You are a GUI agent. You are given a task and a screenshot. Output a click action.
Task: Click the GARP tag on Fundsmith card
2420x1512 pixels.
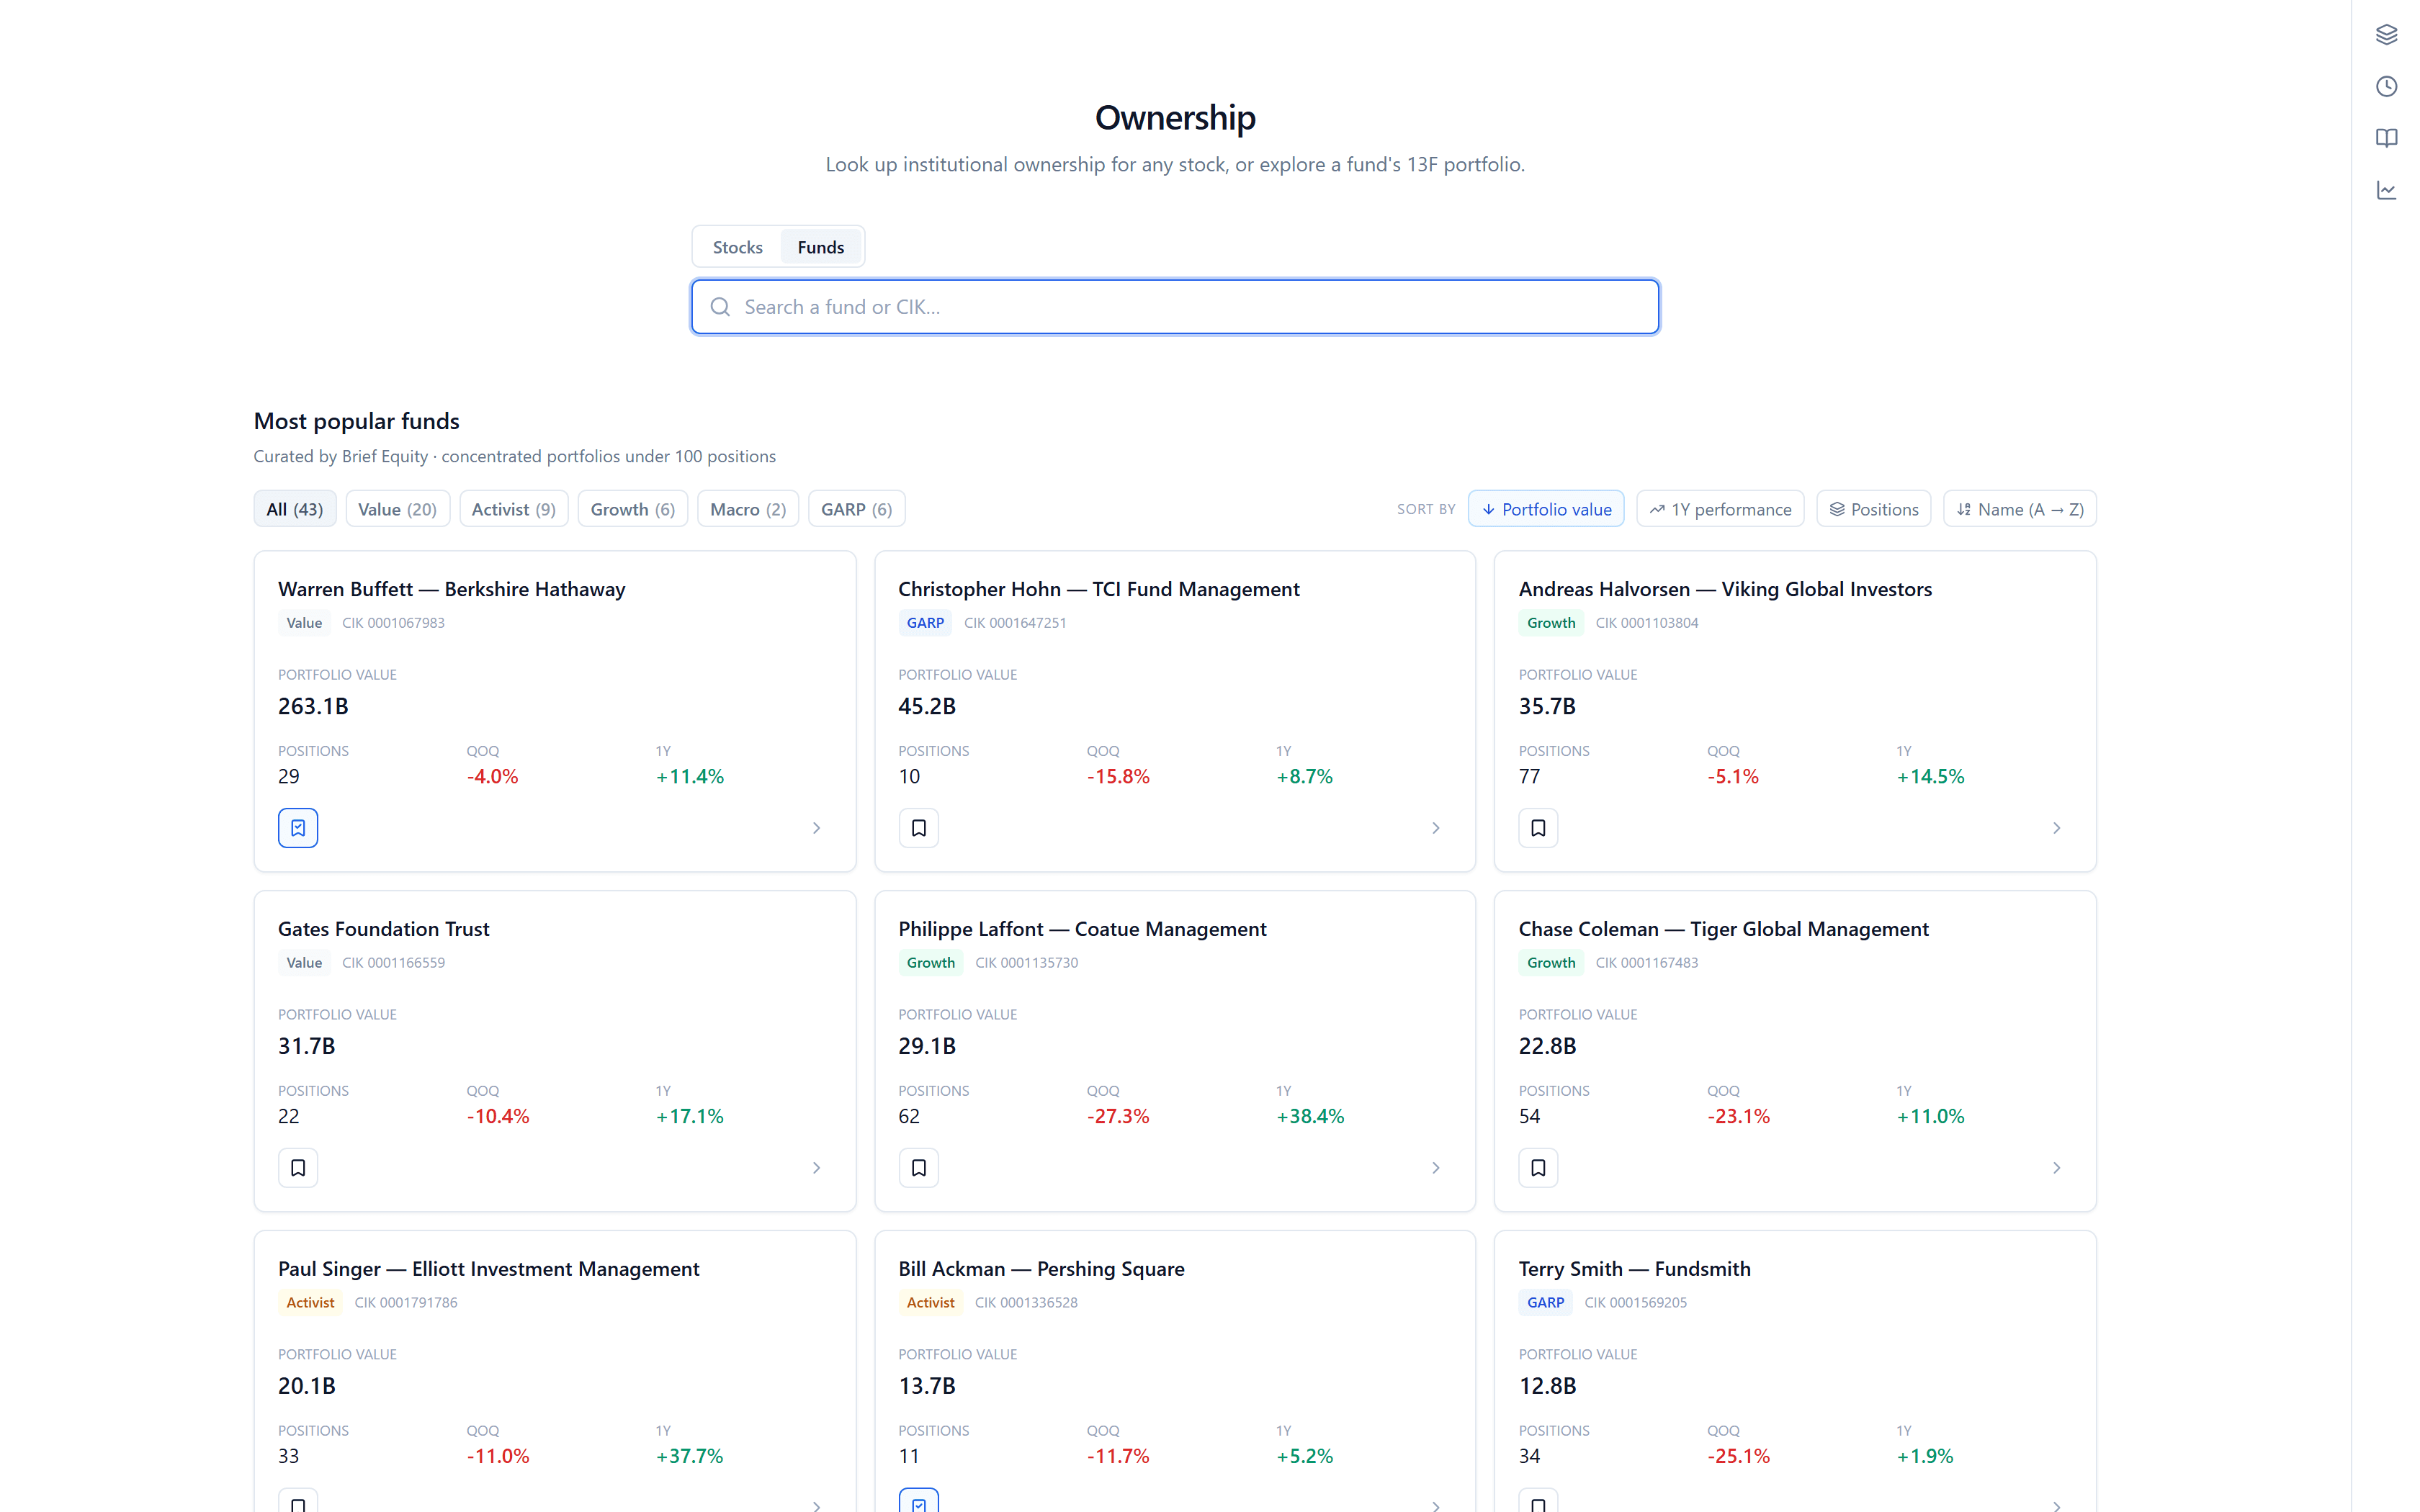pos(1545,1302)
